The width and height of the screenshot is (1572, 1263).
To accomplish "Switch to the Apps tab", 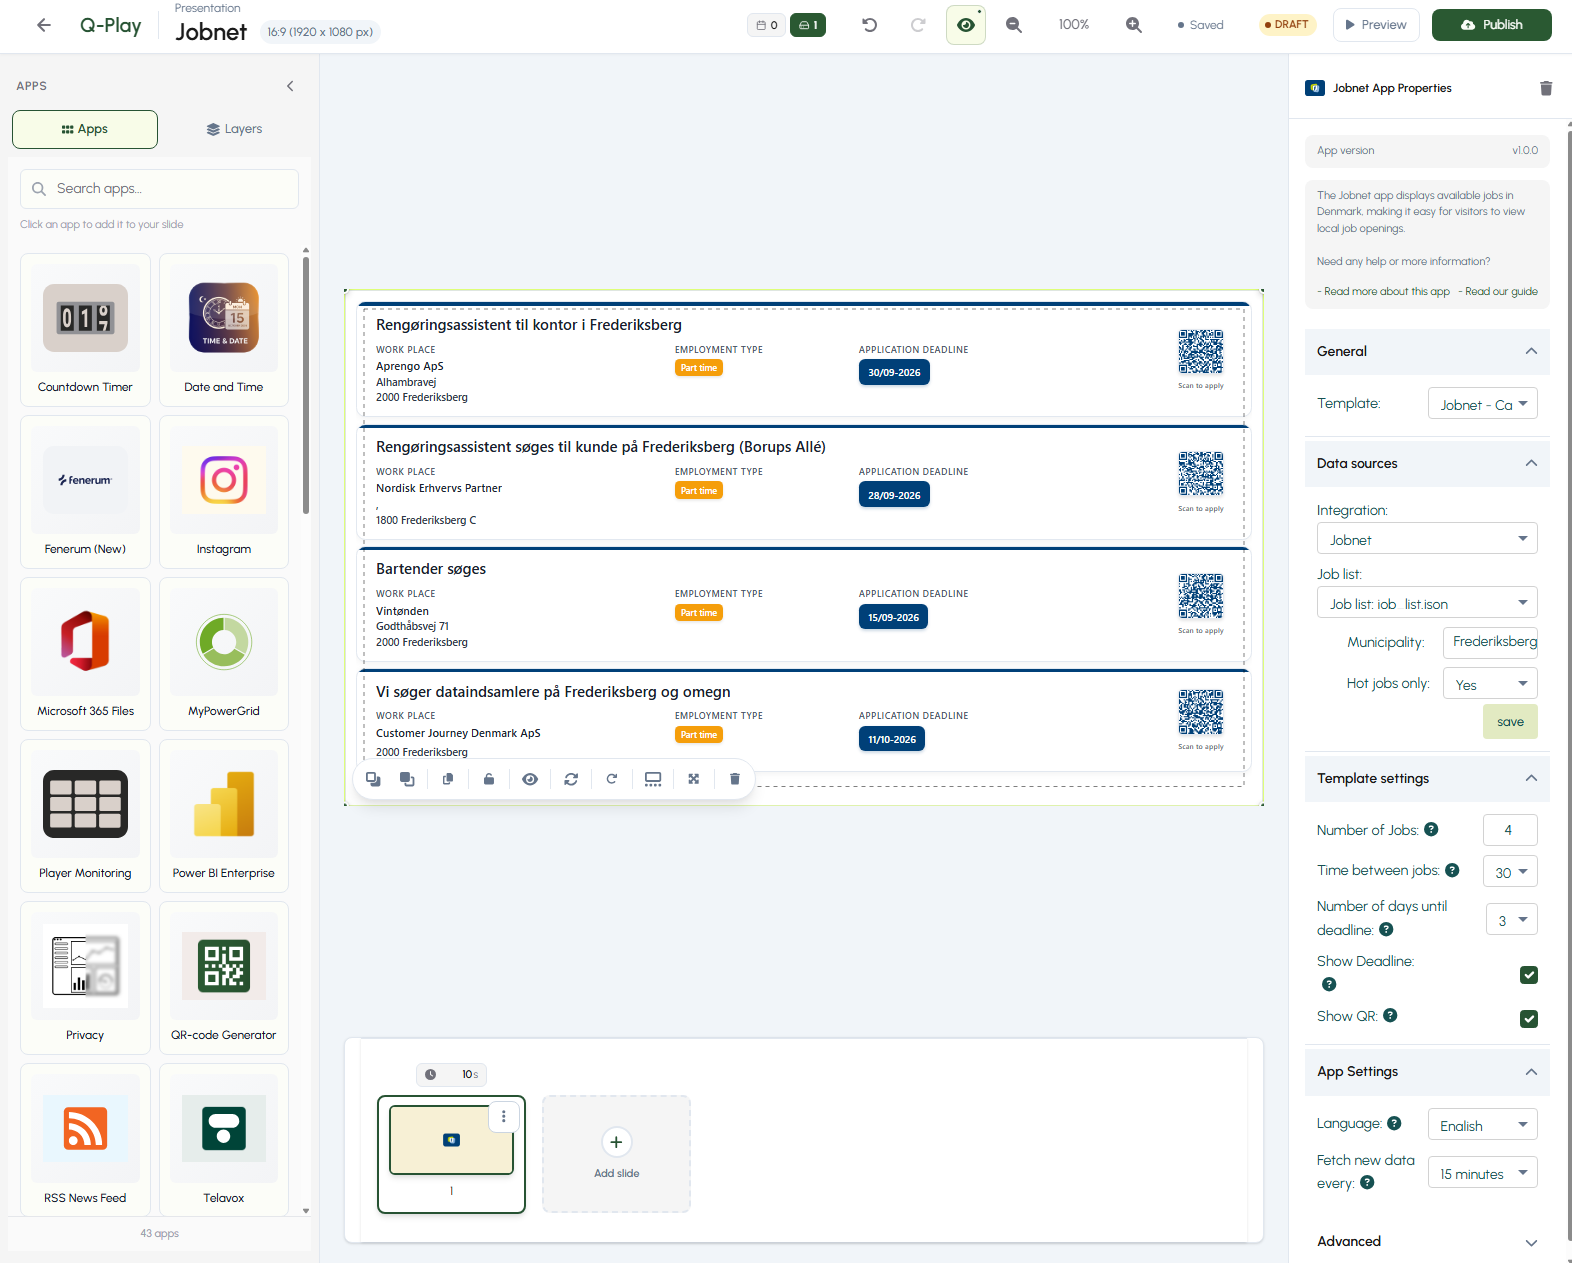I will pos(85,129).
